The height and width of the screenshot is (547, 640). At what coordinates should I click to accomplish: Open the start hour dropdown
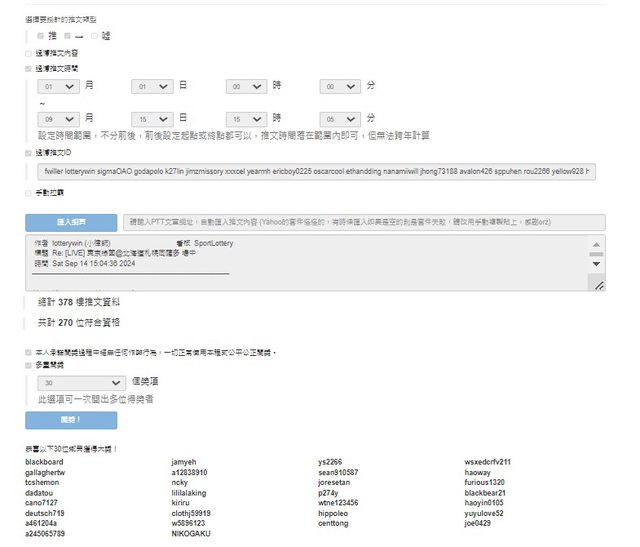[248, 87]
